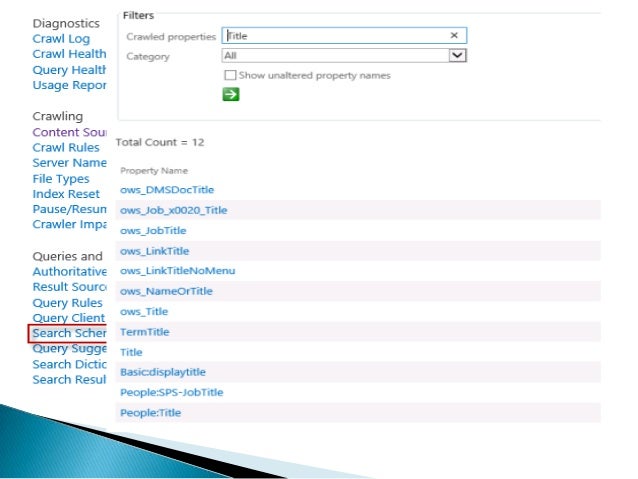This screenshot has height=479, width=638.
Task: Open Query Client Types link
Action: (x=69, y=318)
